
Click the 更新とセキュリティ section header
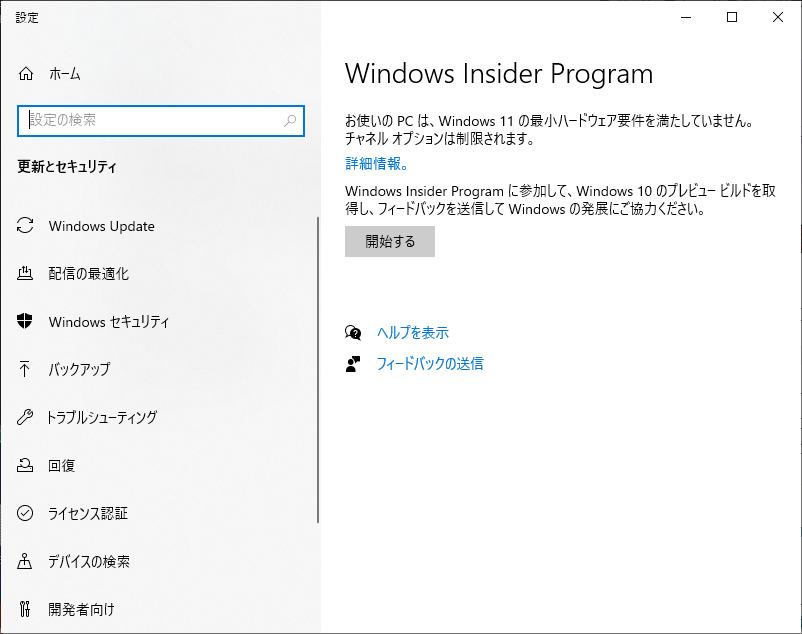point(67,167)
